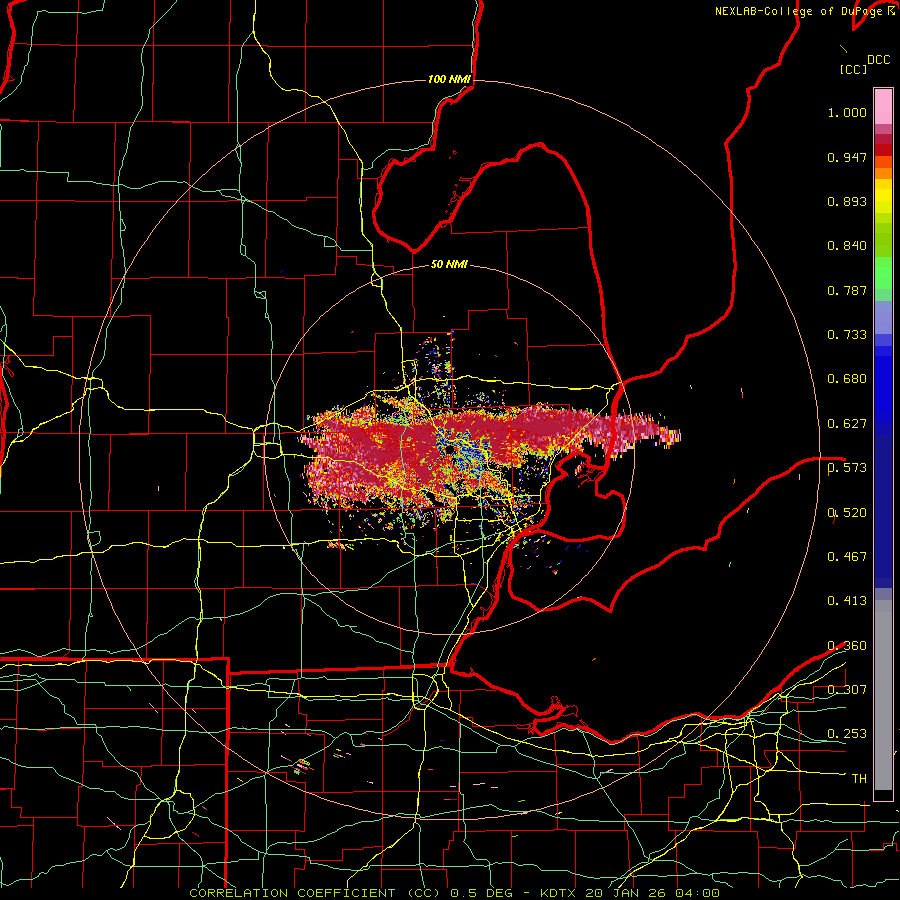Select the 0.680 legend value
Viewport: 900px width, 900px height.
(x=847, y=379)
